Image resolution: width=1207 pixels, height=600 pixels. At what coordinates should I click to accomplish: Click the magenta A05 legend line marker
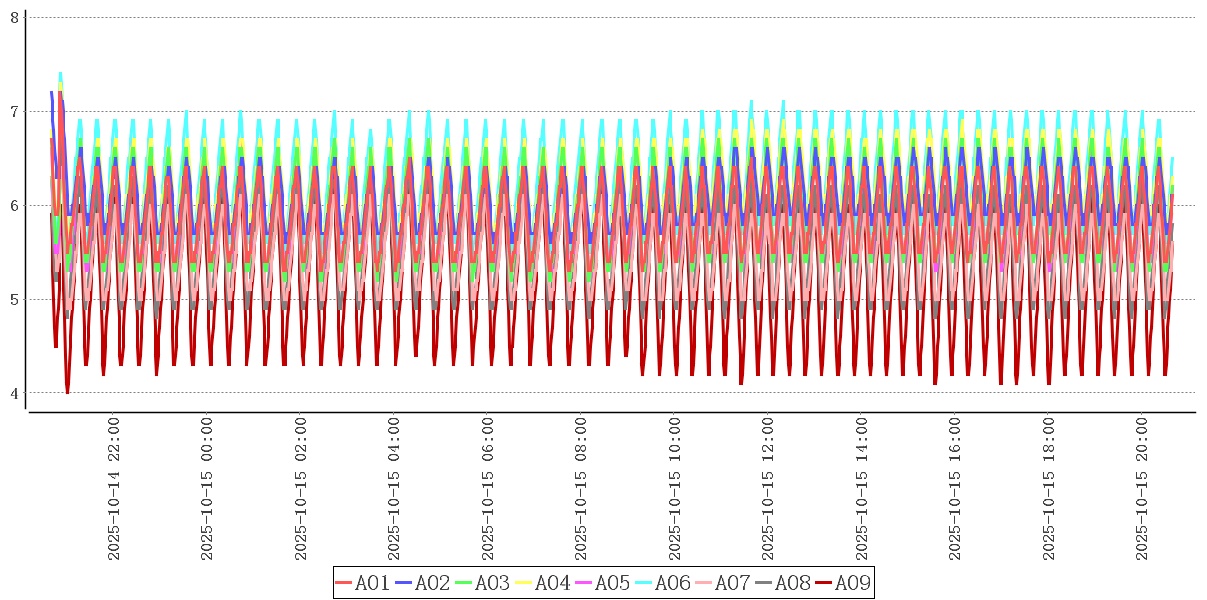[584, 583]
